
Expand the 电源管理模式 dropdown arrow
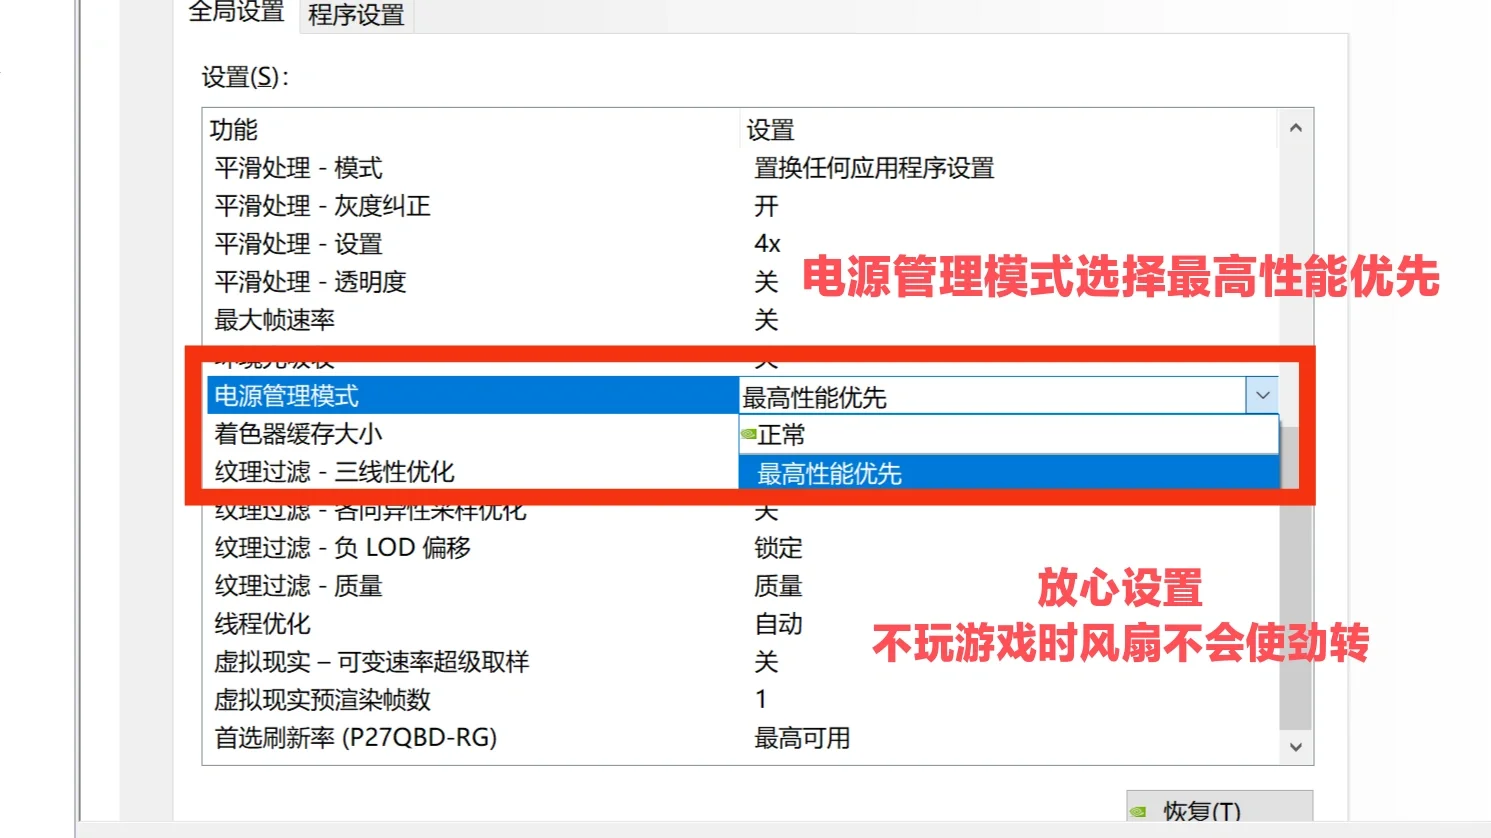[x=1262, y=396]
